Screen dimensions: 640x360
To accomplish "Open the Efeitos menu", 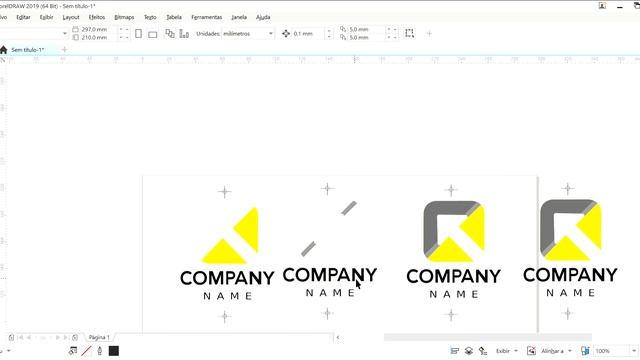I will pyautogui.click(x=97, y=17).
